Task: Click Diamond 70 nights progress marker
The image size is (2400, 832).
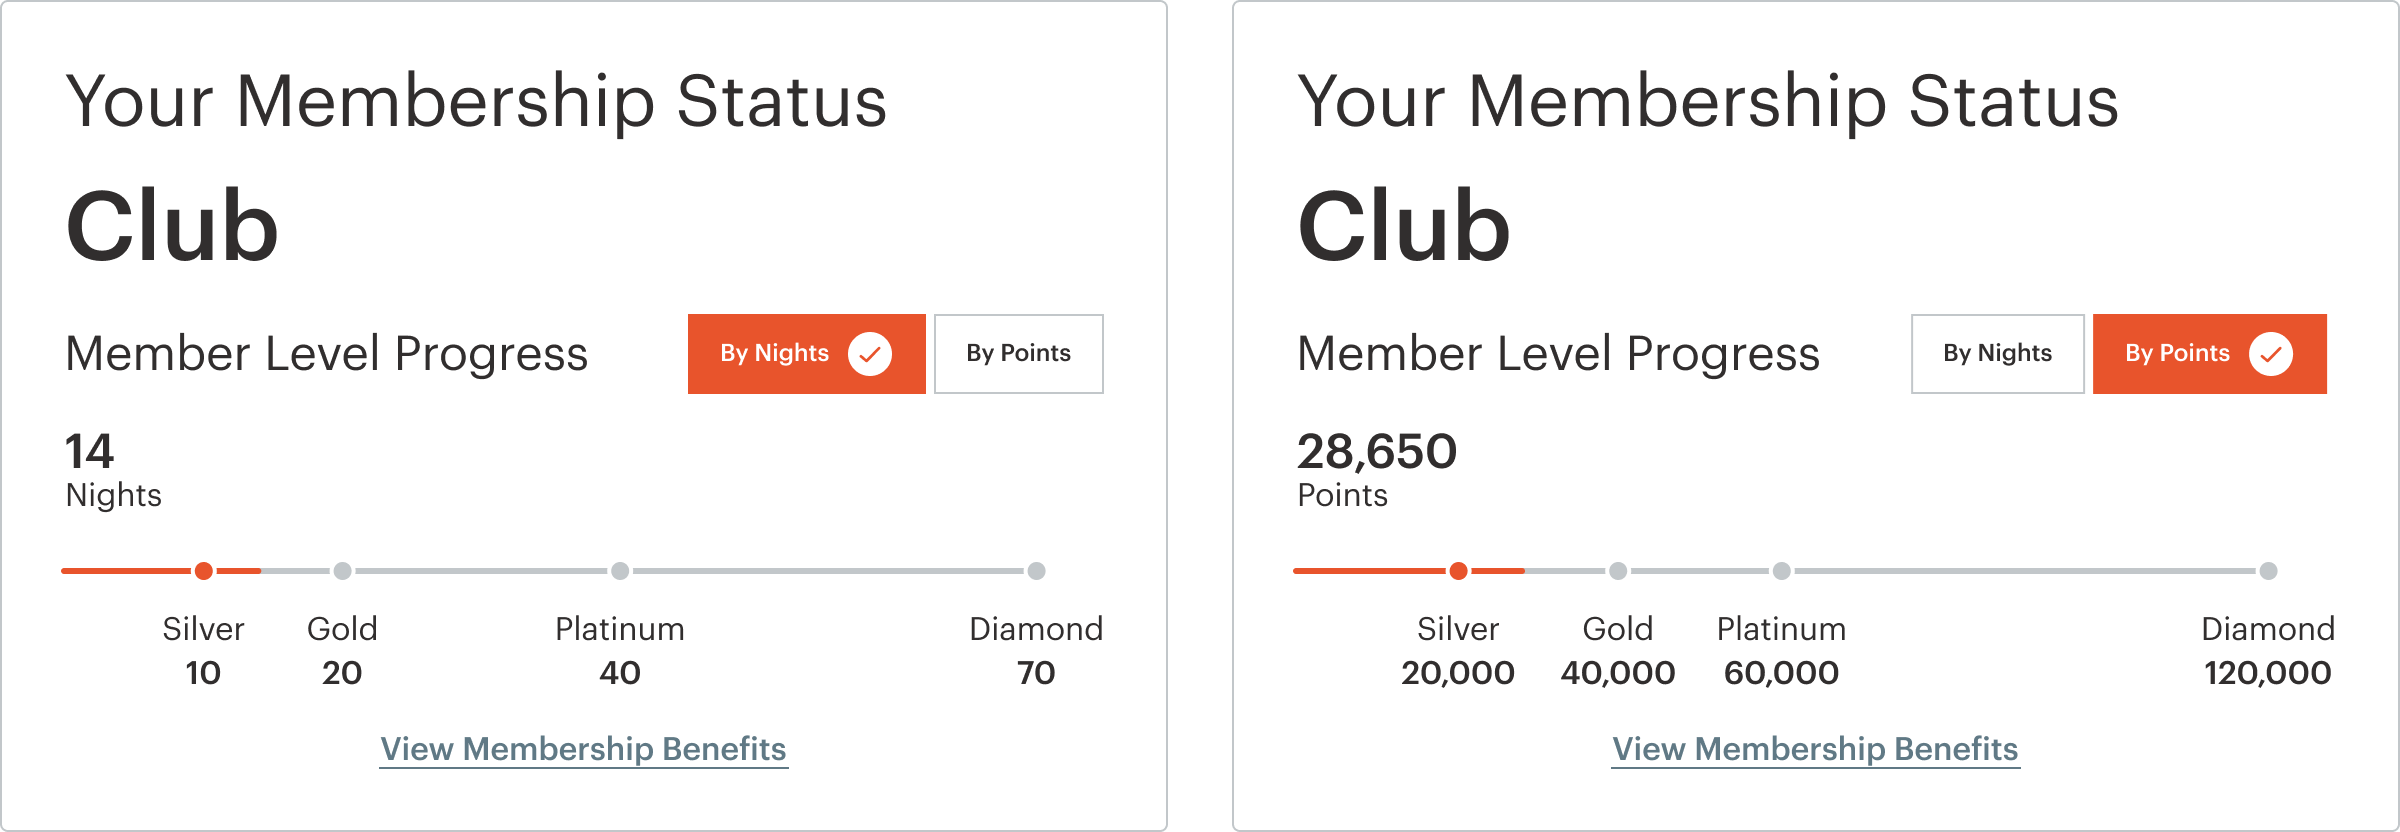Action: pos(1037,571)
